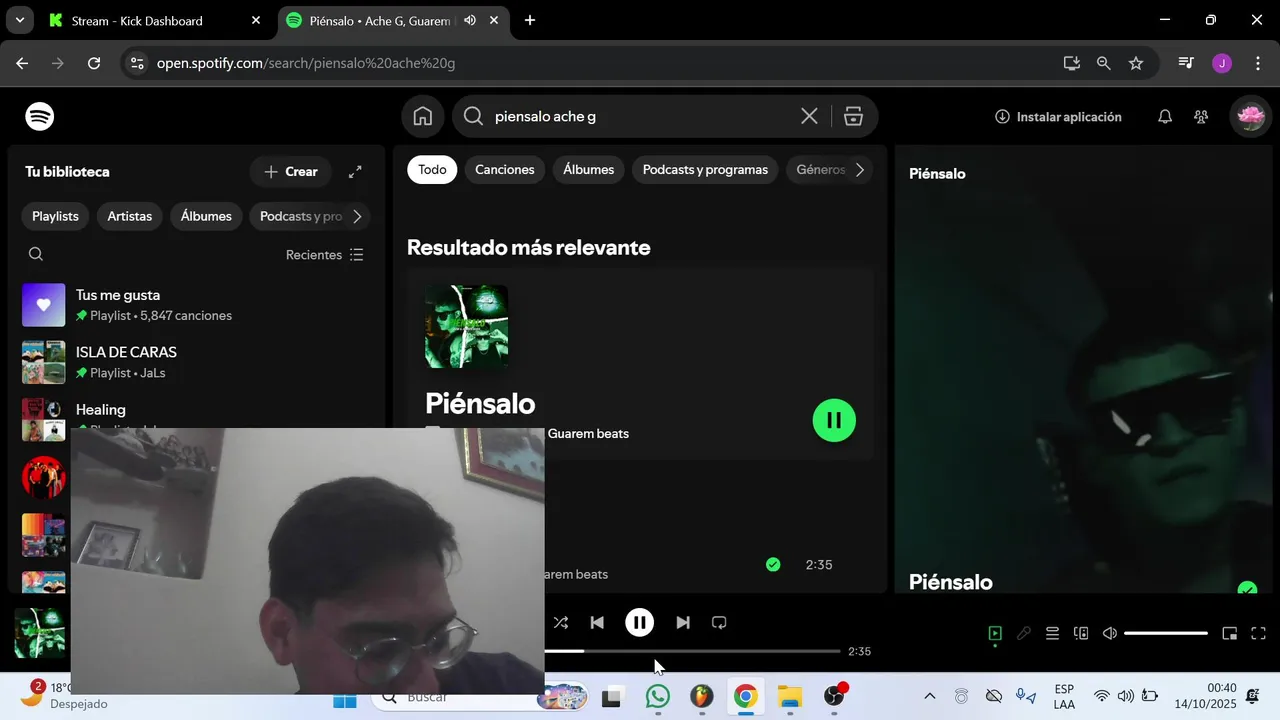Click the Piénsalo album cover thumbnail
The height and width of the screenshot is (720, 1280).
click(x=466, y=326)
